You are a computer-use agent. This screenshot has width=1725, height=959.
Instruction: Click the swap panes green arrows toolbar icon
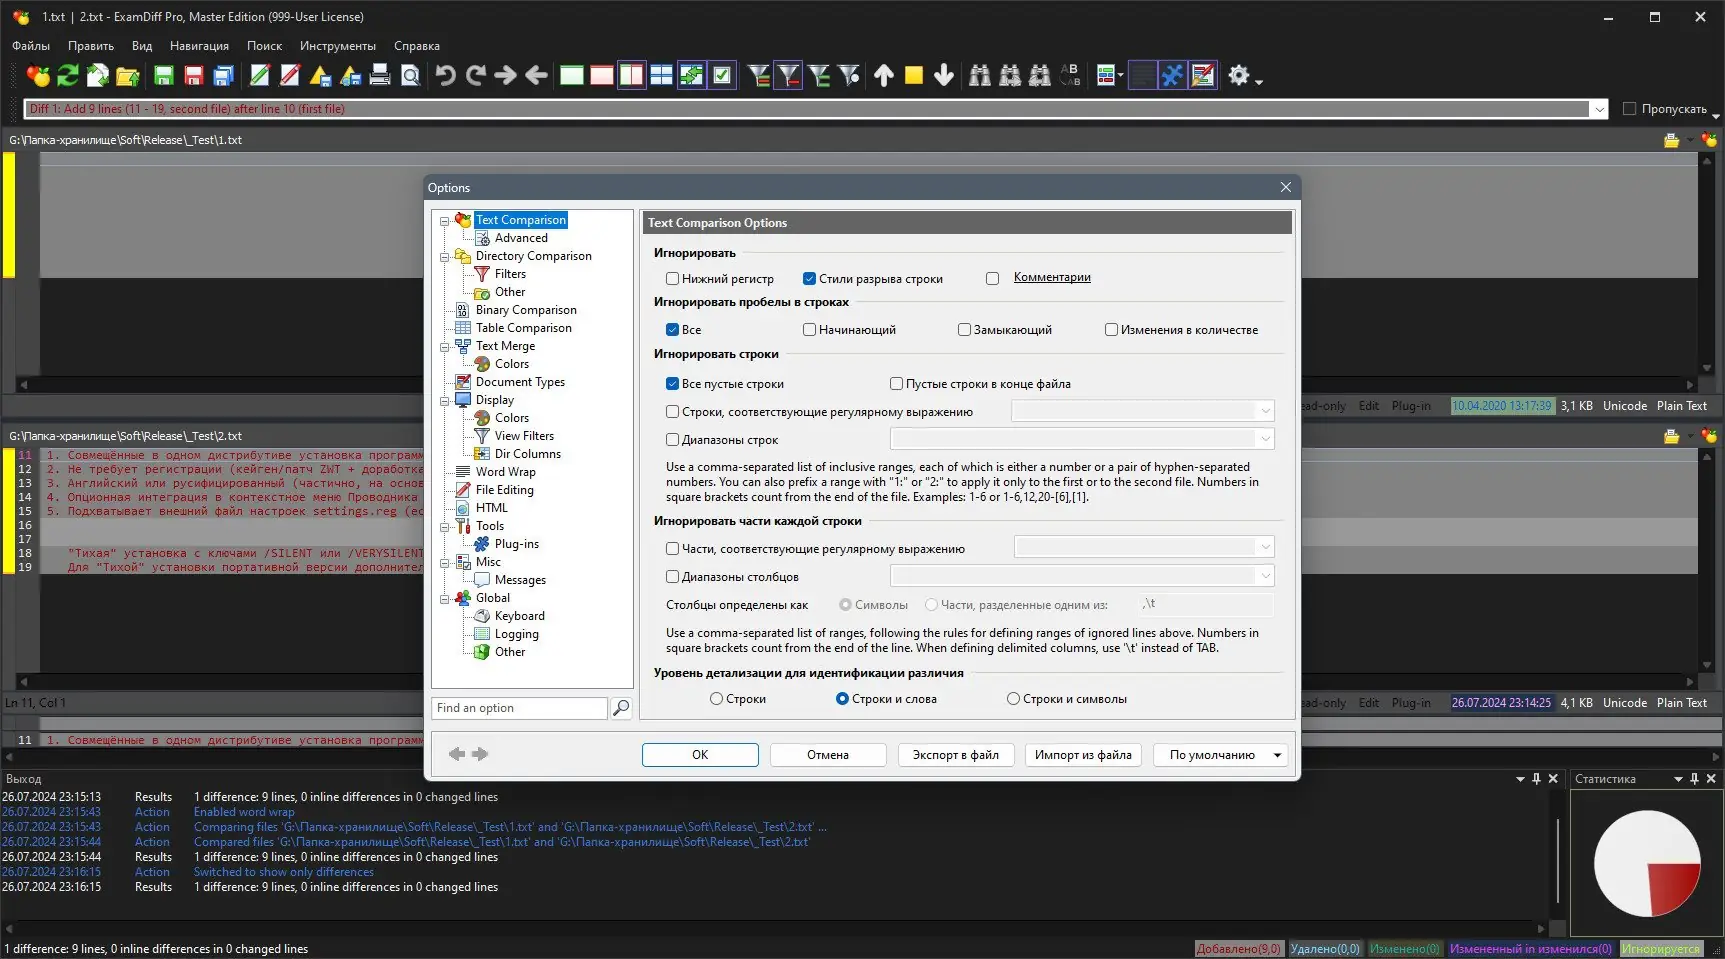(692, 75)
